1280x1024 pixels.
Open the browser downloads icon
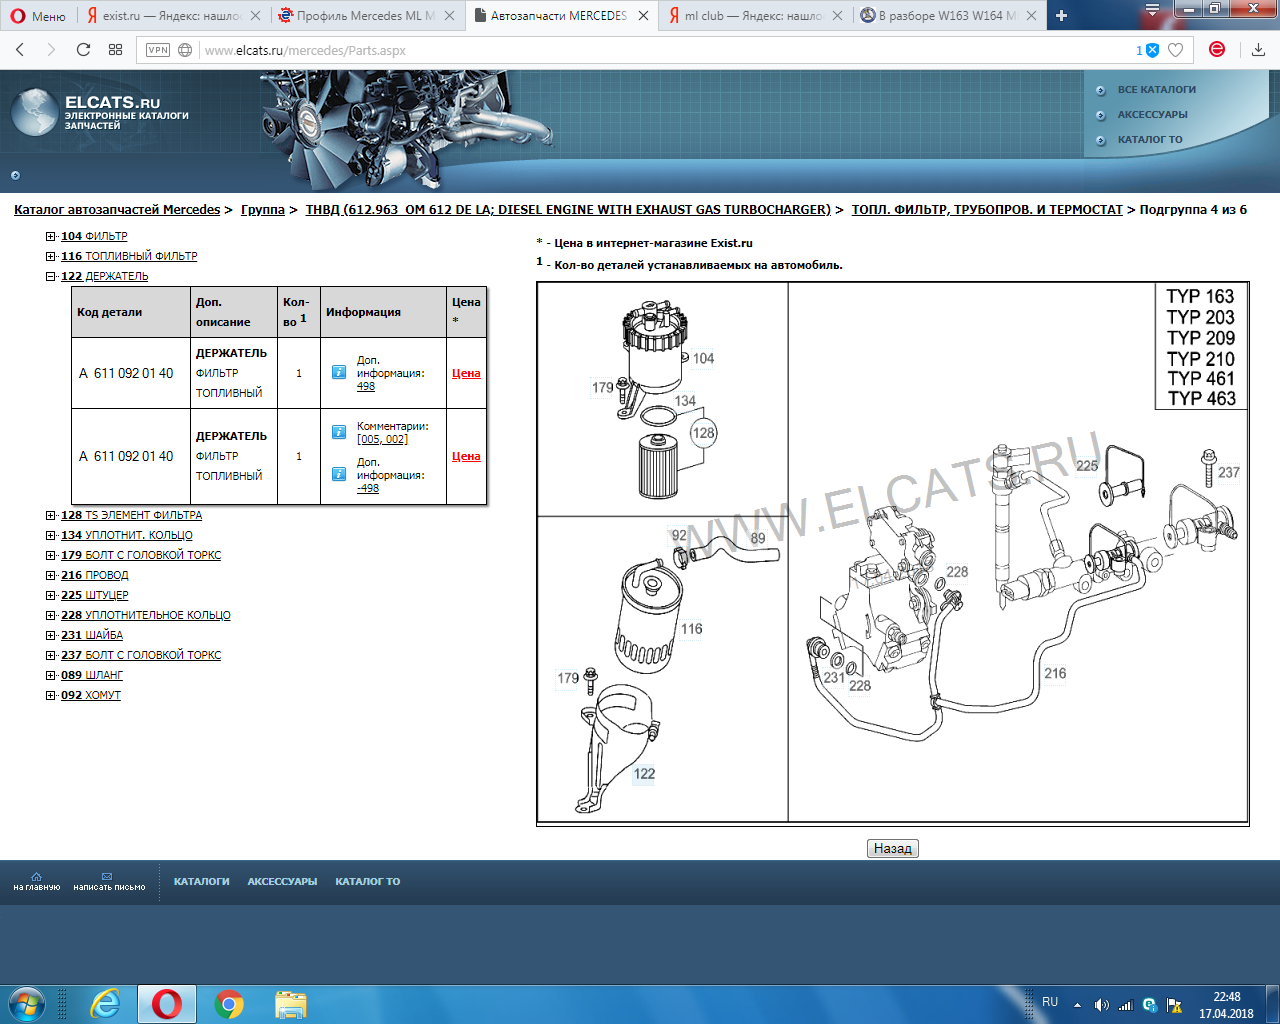(1258, 50)
